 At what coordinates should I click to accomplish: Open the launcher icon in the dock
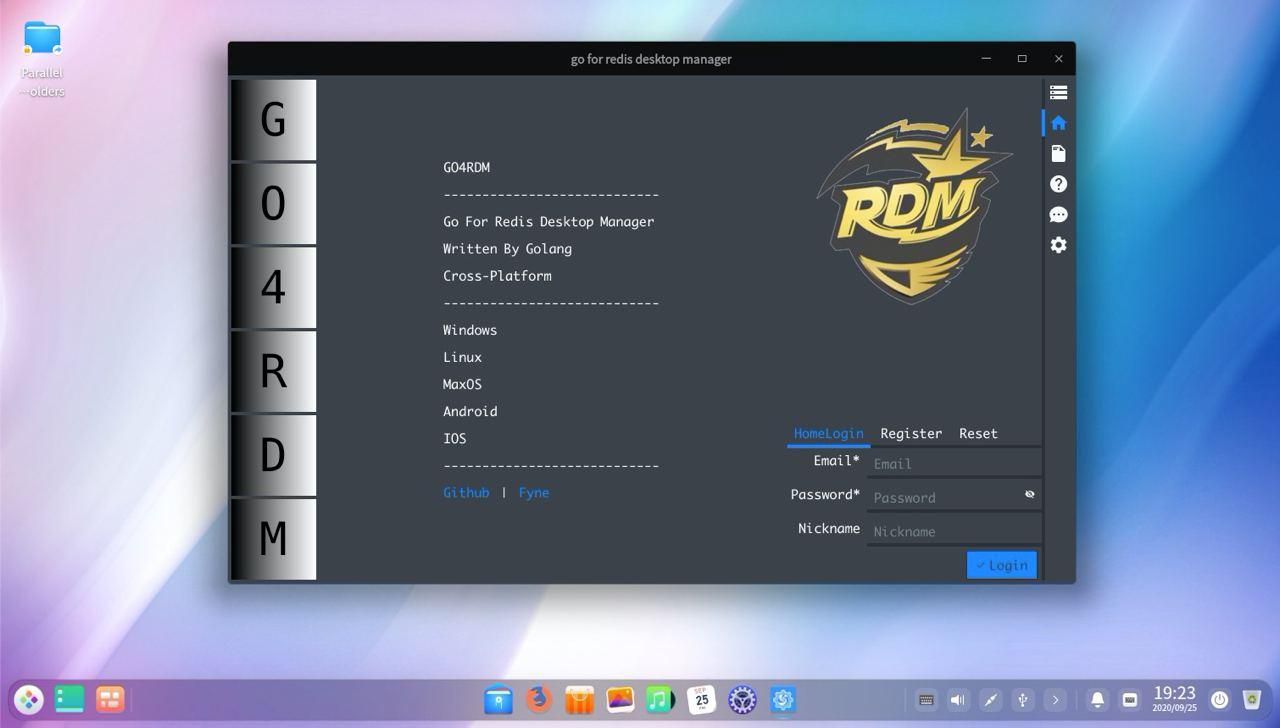28,699
